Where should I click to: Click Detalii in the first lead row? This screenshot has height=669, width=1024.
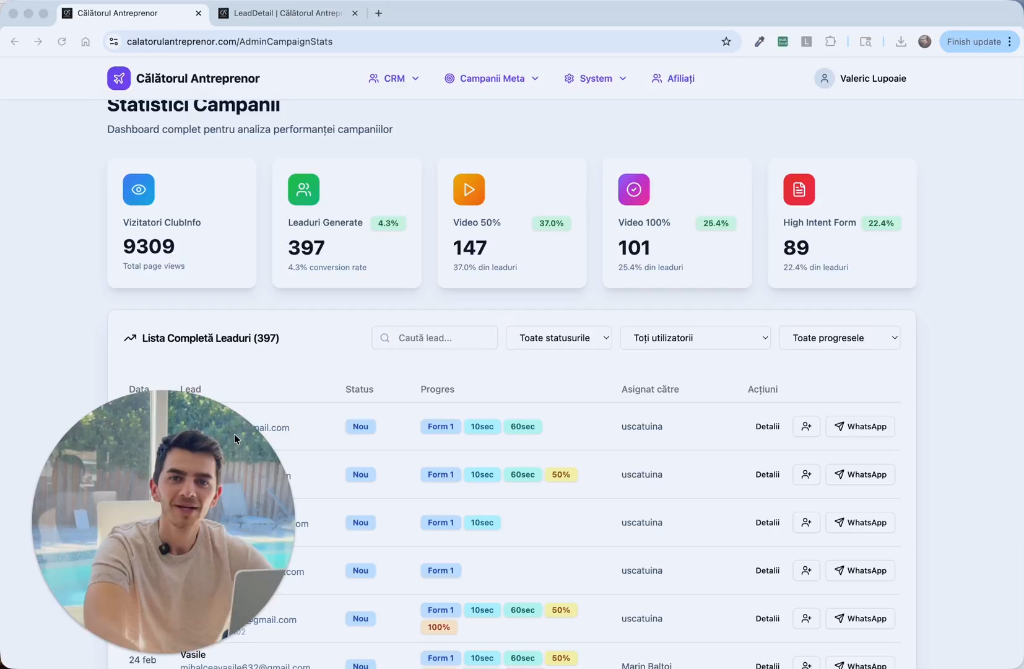(x=767, y=427)
